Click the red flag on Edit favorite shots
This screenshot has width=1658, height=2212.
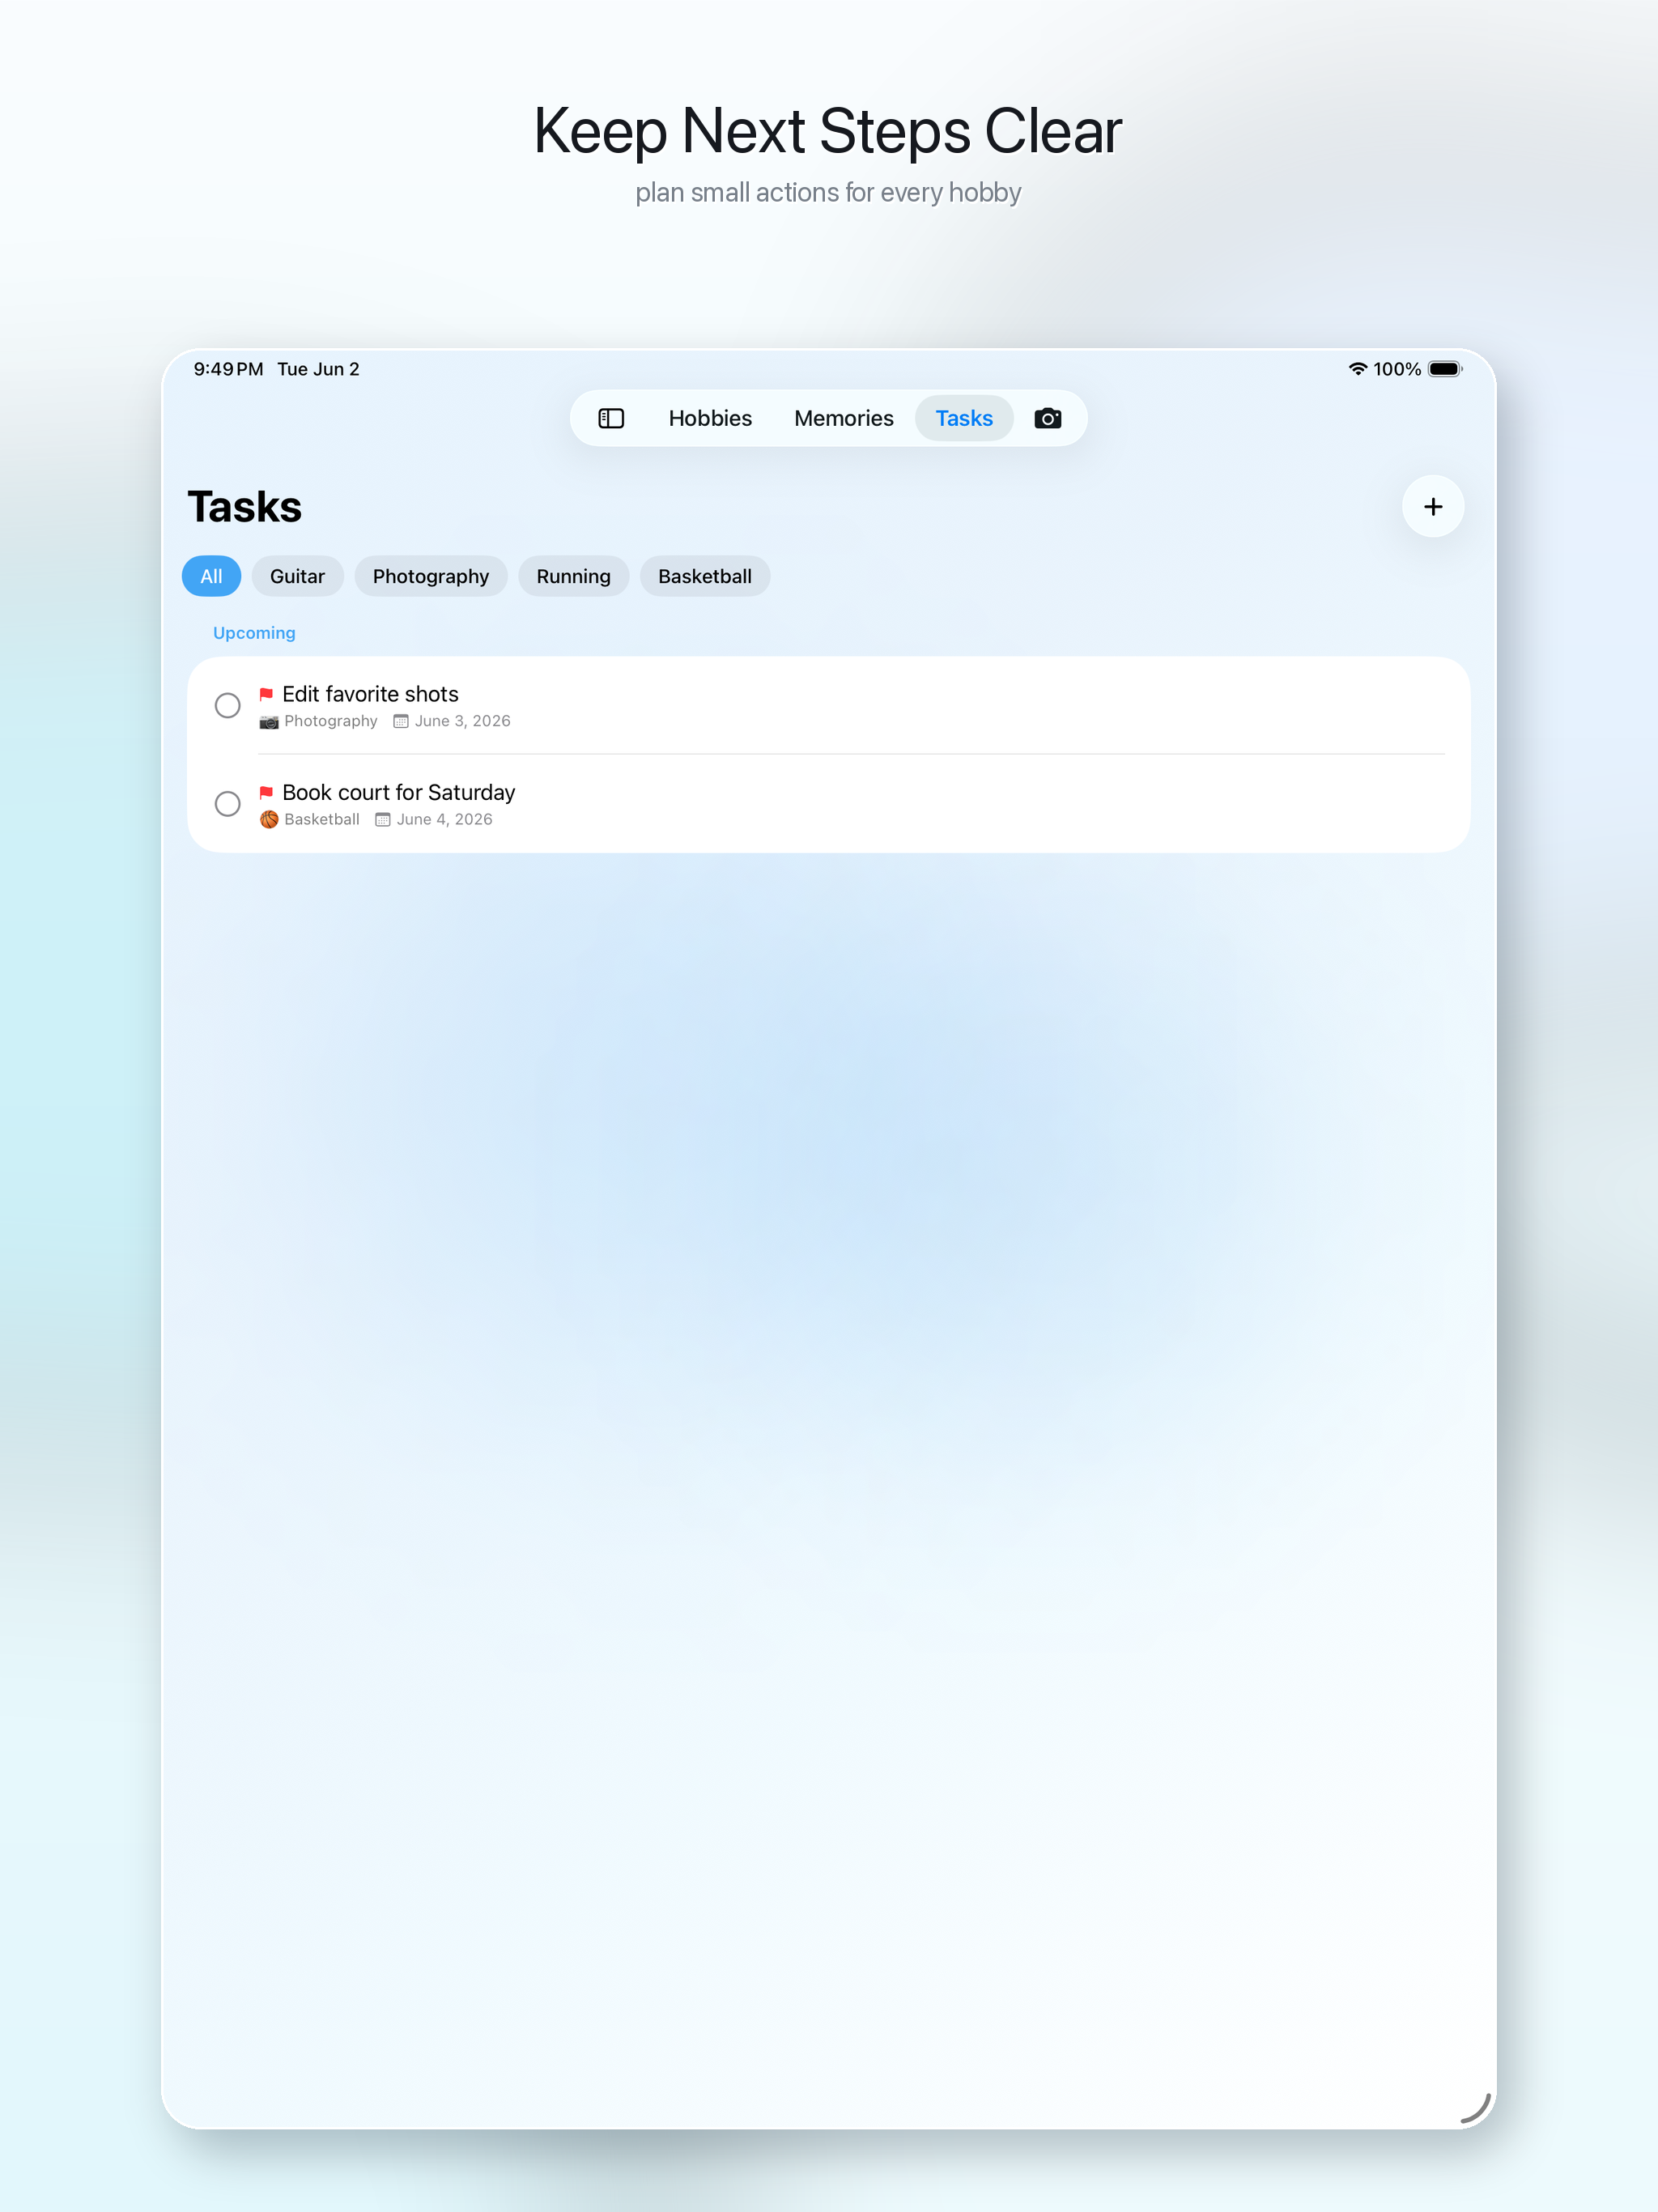click(x=266, y=694)
